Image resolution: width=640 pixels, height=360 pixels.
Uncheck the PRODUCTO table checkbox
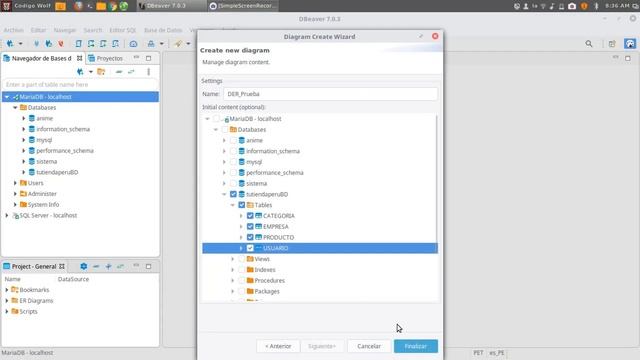click(x=250, y=237)
